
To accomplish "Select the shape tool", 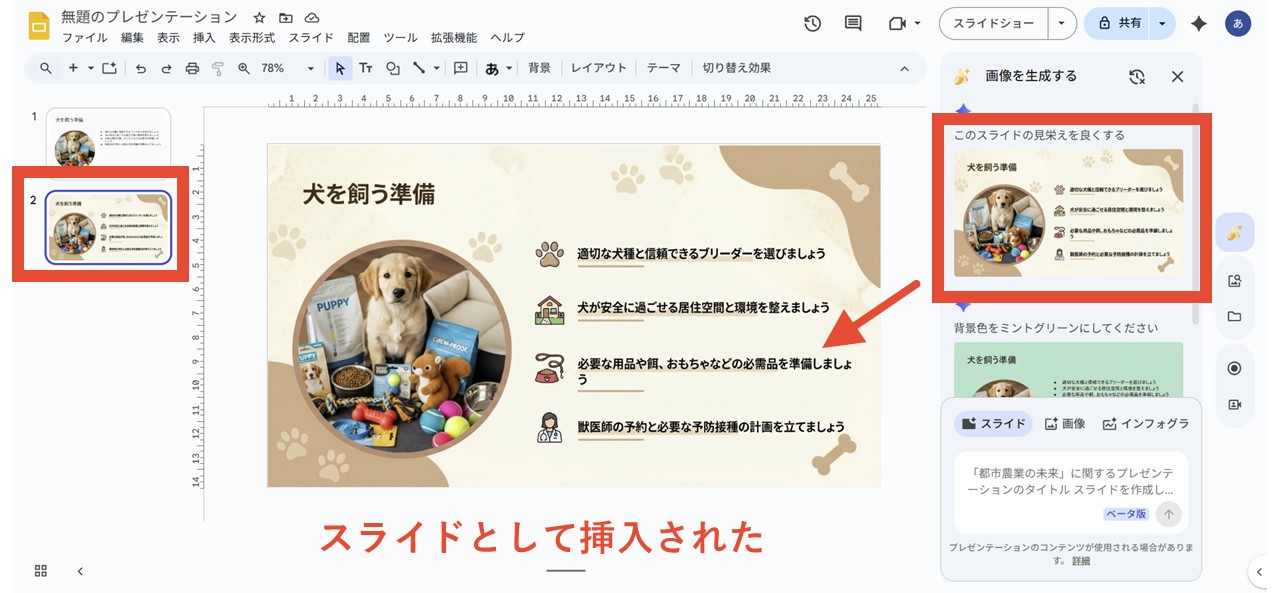I will pos(393,68).
